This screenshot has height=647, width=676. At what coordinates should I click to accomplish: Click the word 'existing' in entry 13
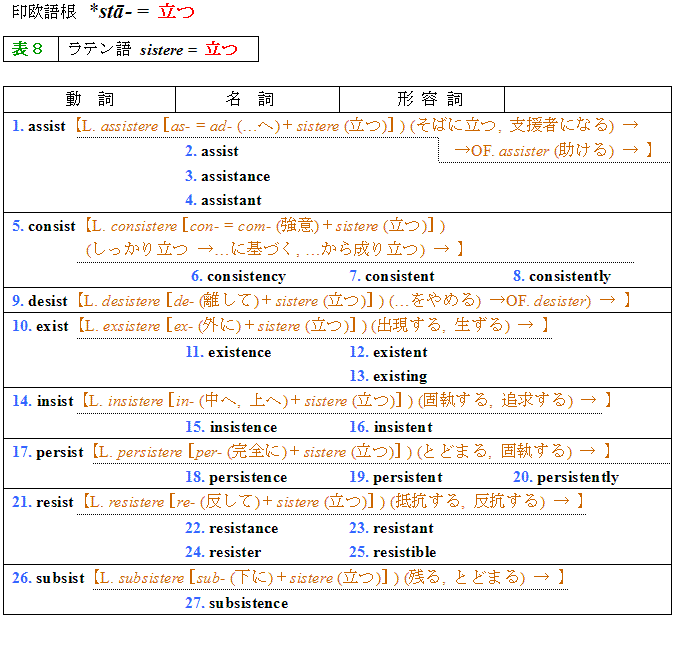pyautogui.click(x=399, y=376)
